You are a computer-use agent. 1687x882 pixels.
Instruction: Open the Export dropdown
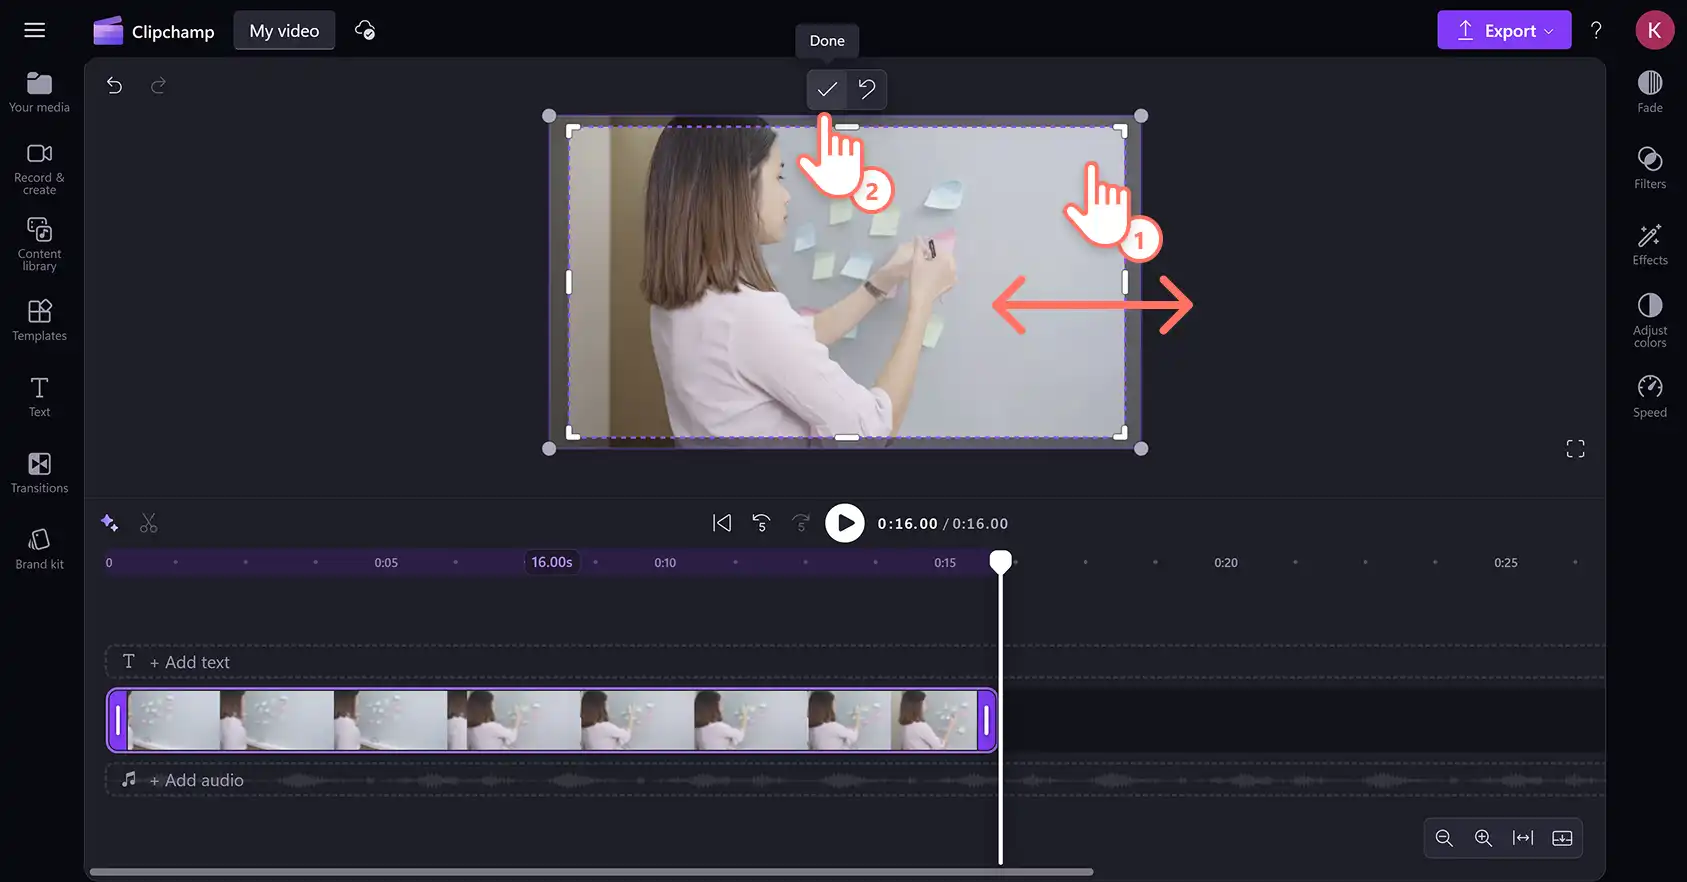[x=1504, y=30]
